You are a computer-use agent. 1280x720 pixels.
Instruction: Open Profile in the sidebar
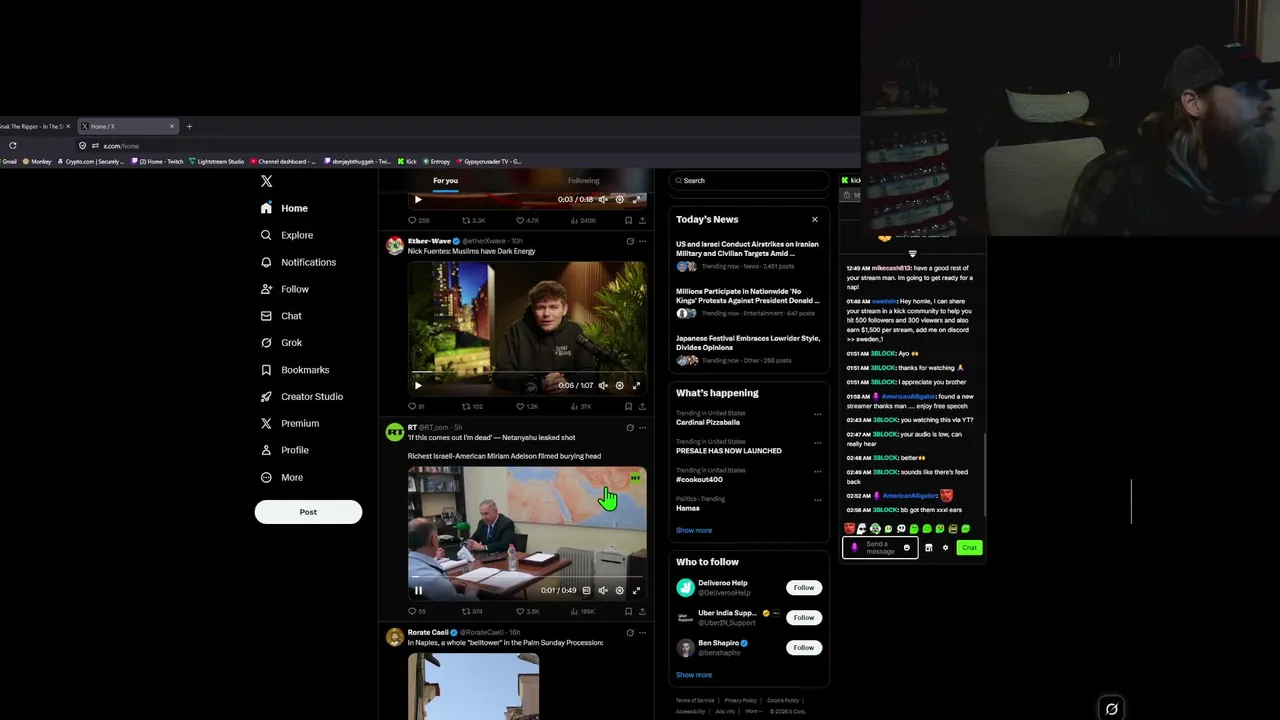[x=284, y=450]
